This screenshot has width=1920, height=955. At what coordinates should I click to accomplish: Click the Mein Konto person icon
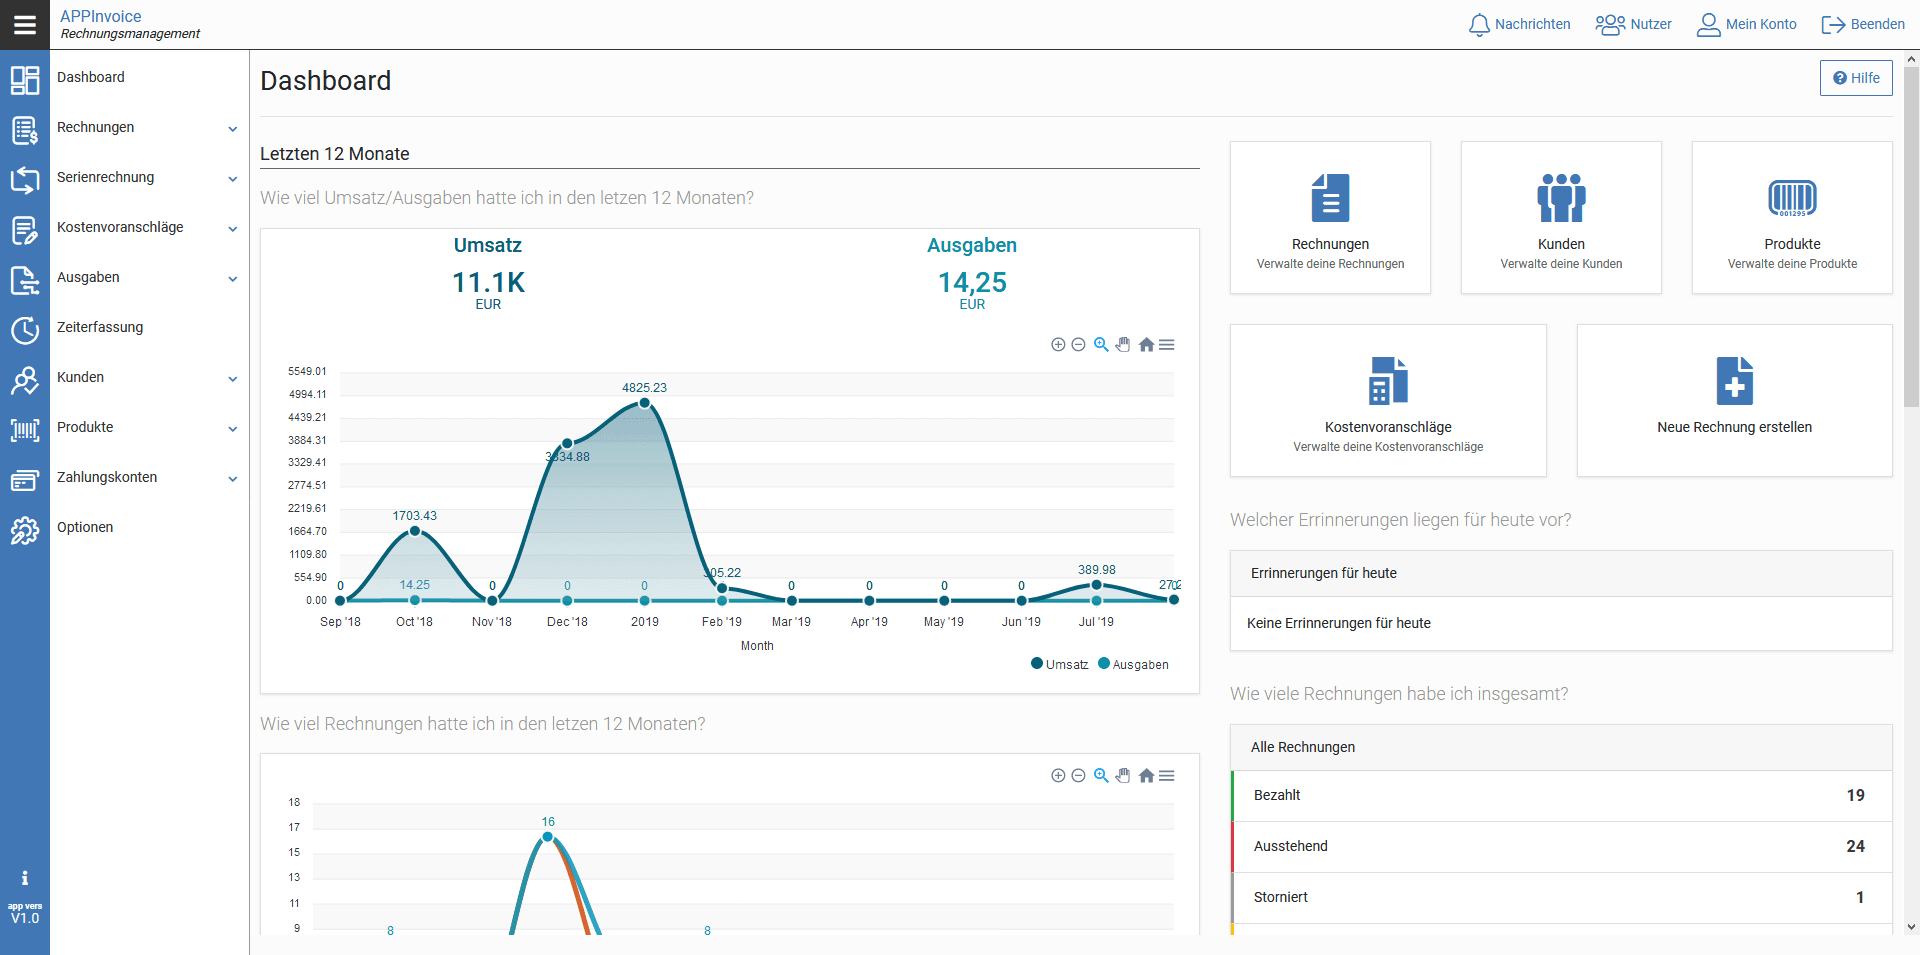point(1708,25)
